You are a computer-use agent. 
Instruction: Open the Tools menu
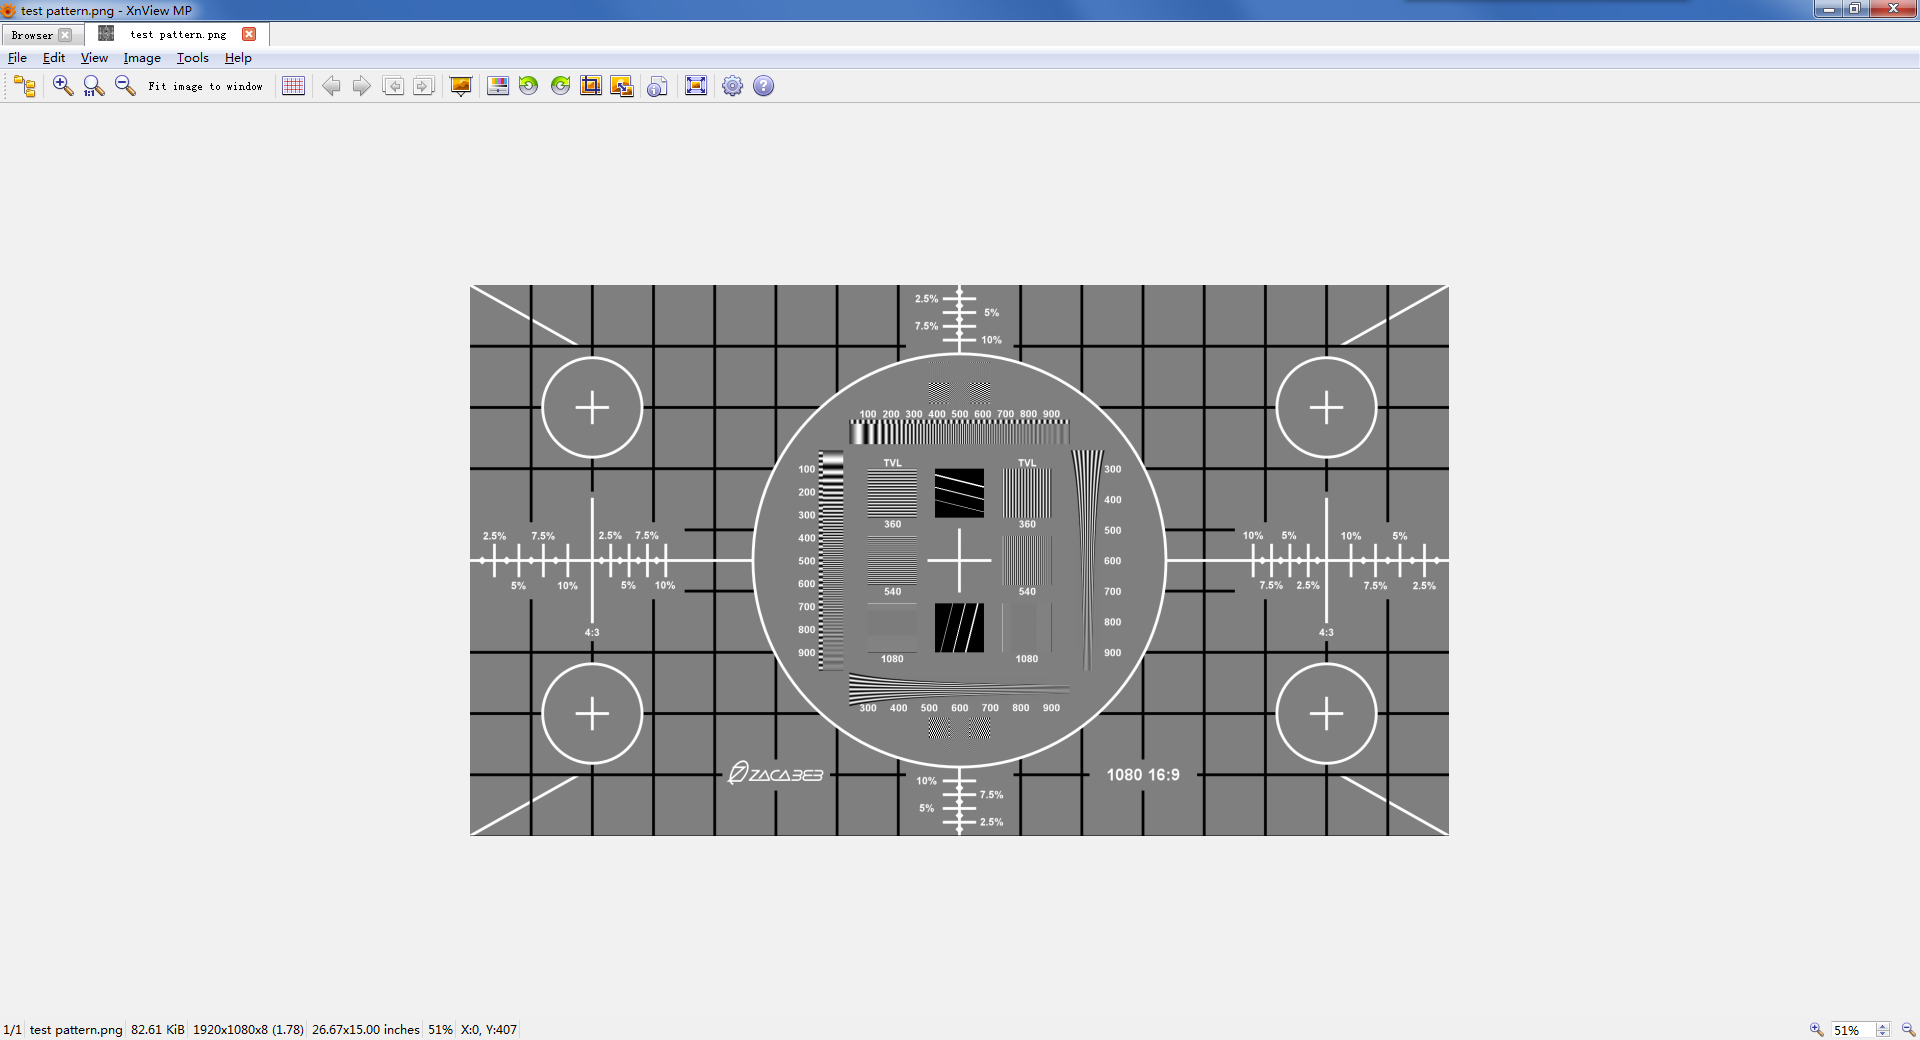(193, 58)
